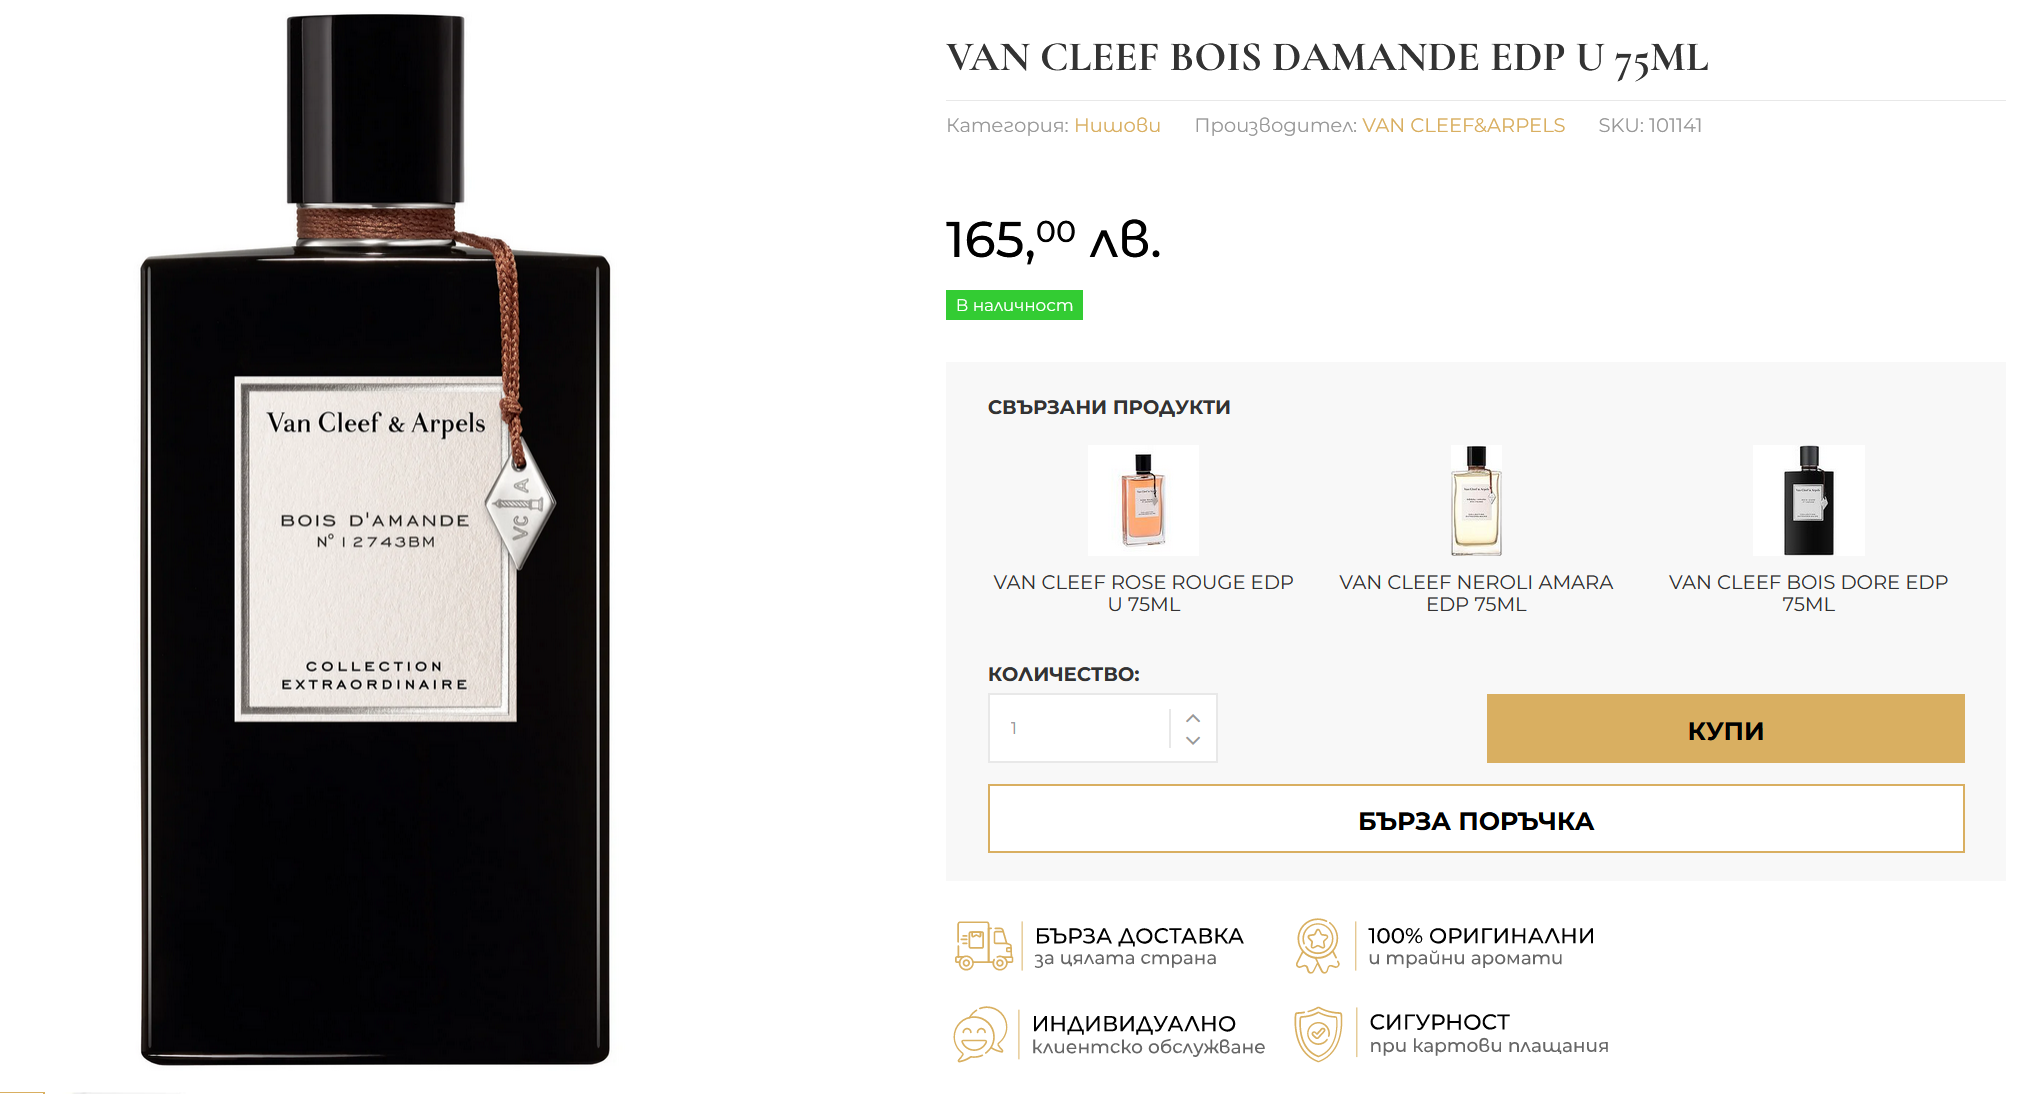This screenshot has width=2028, height=1094.
Task: Click the VAN CLEEF NEROLI AMARA EDP title
Action: pyautogui.click(x=1476, y=593)
